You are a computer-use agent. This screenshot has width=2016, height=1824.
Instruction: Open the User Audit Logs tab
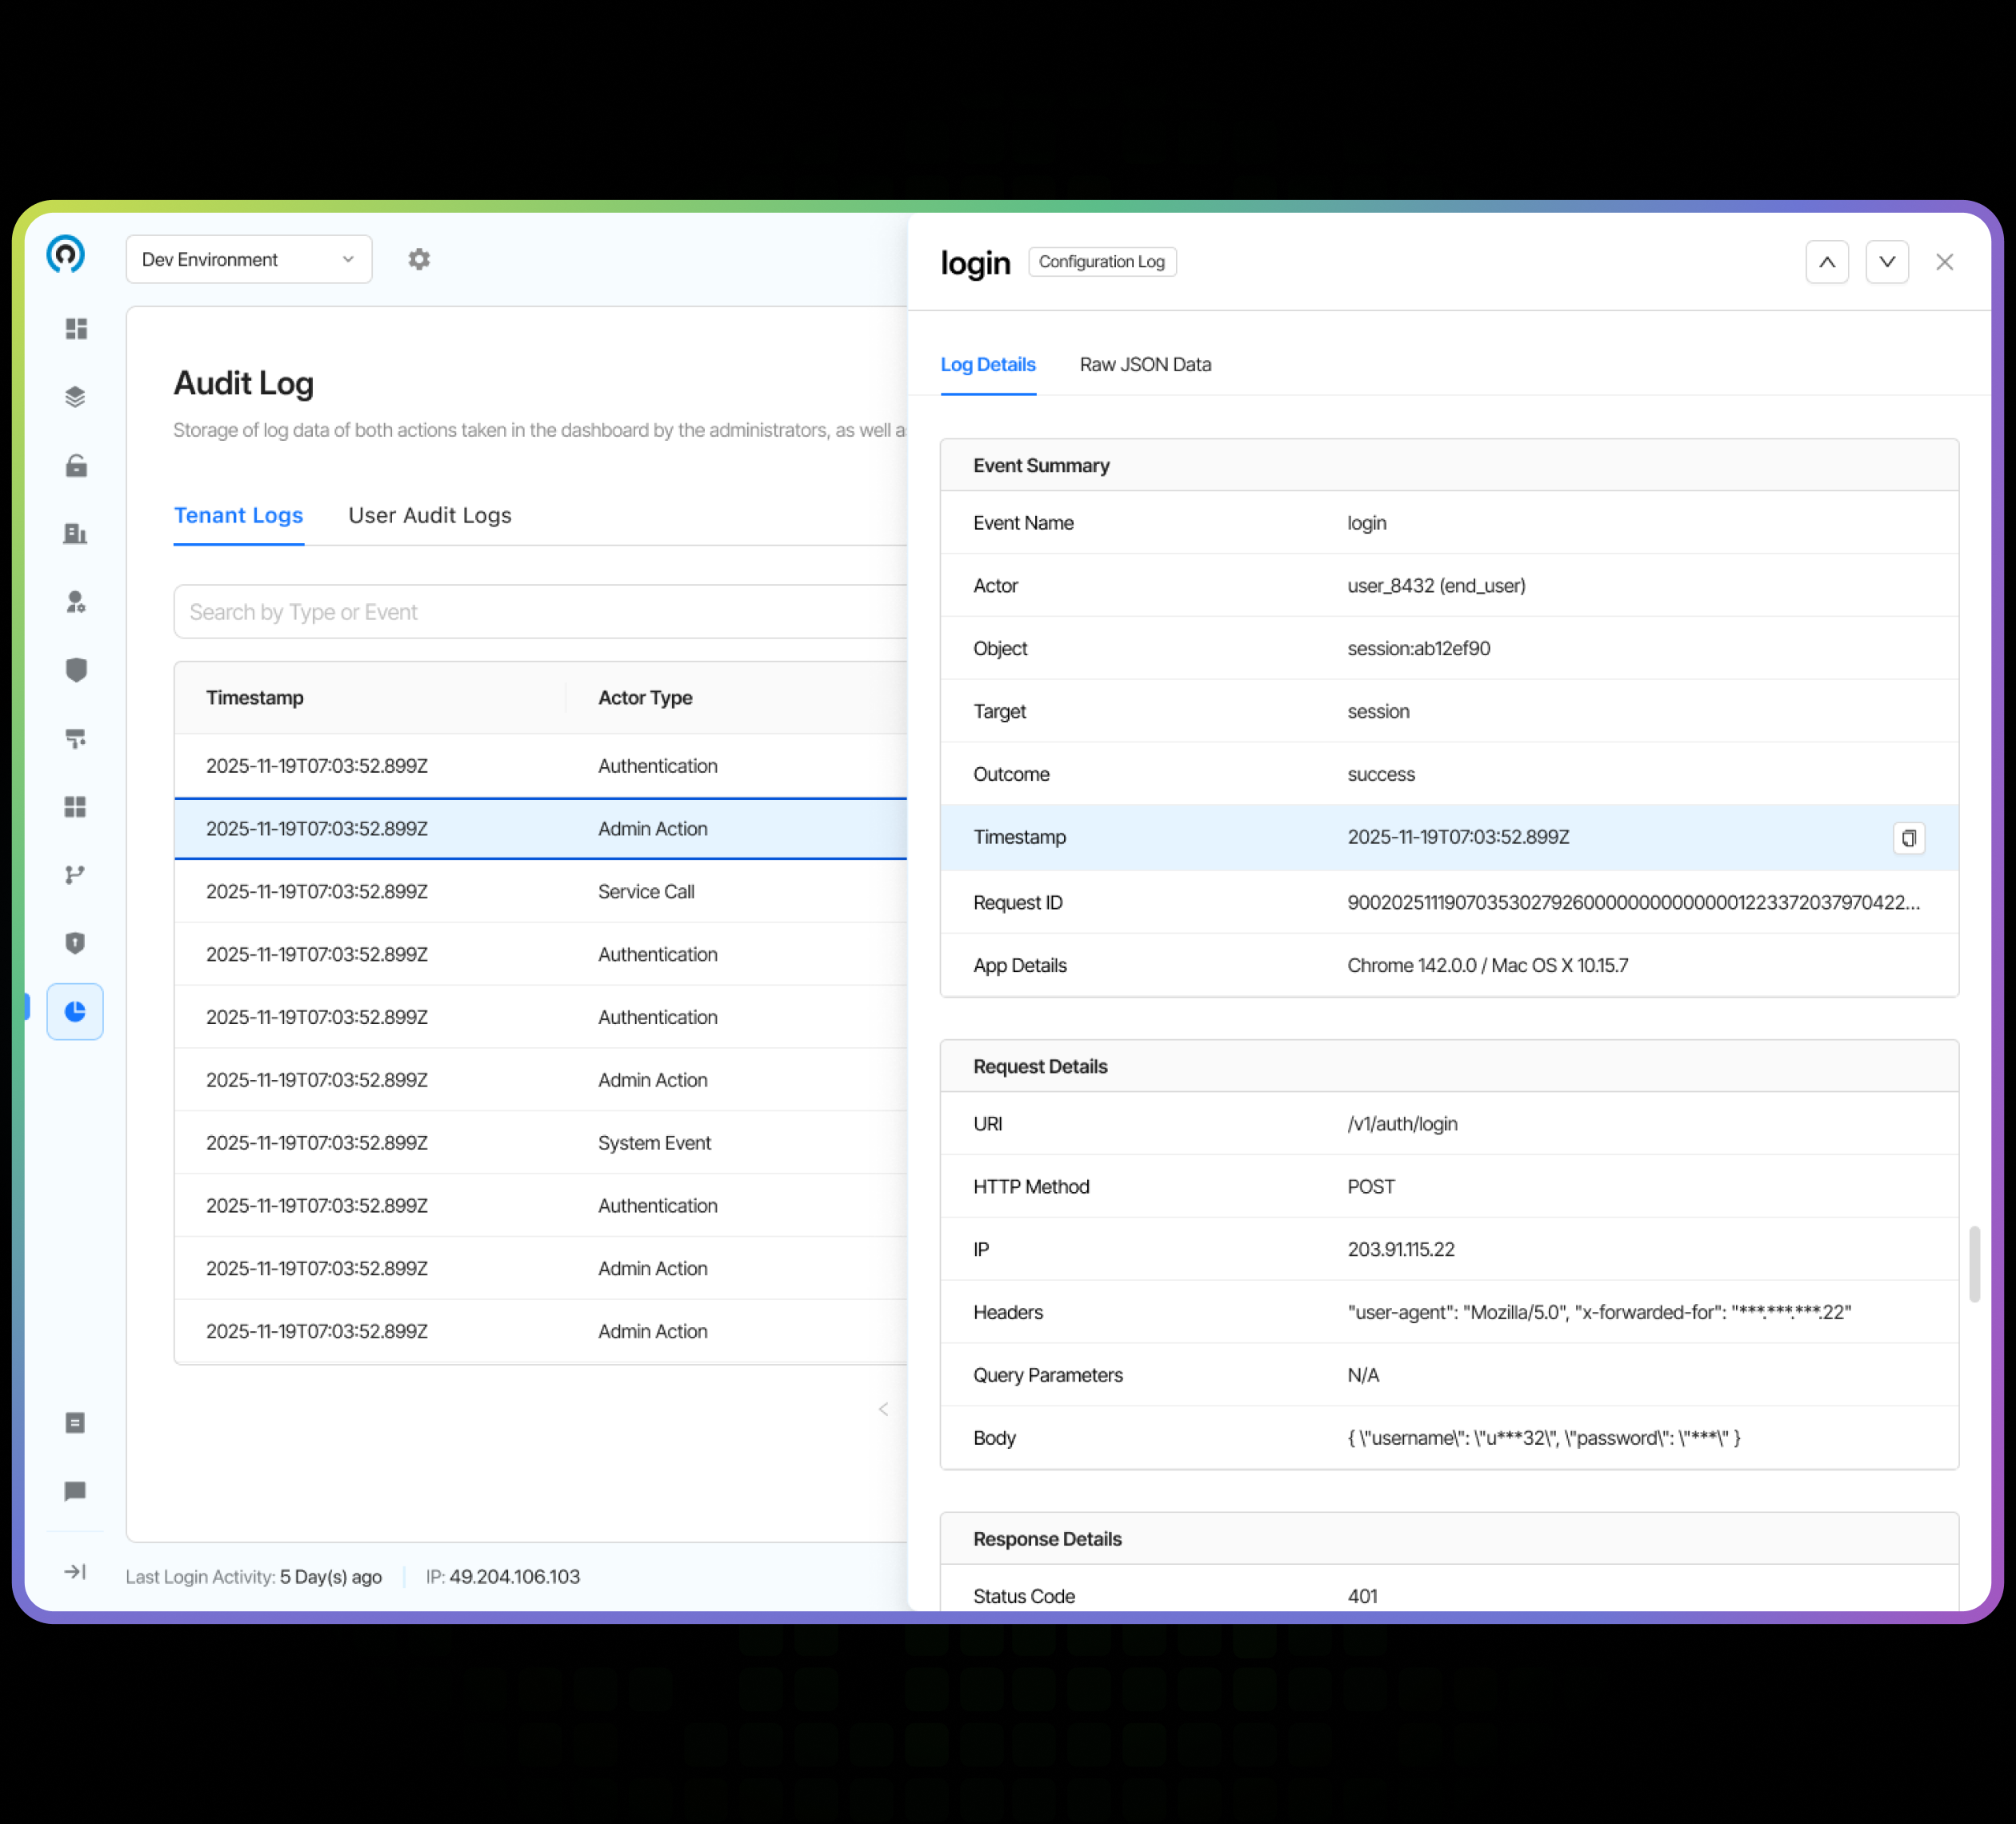[x=429, y=515]
